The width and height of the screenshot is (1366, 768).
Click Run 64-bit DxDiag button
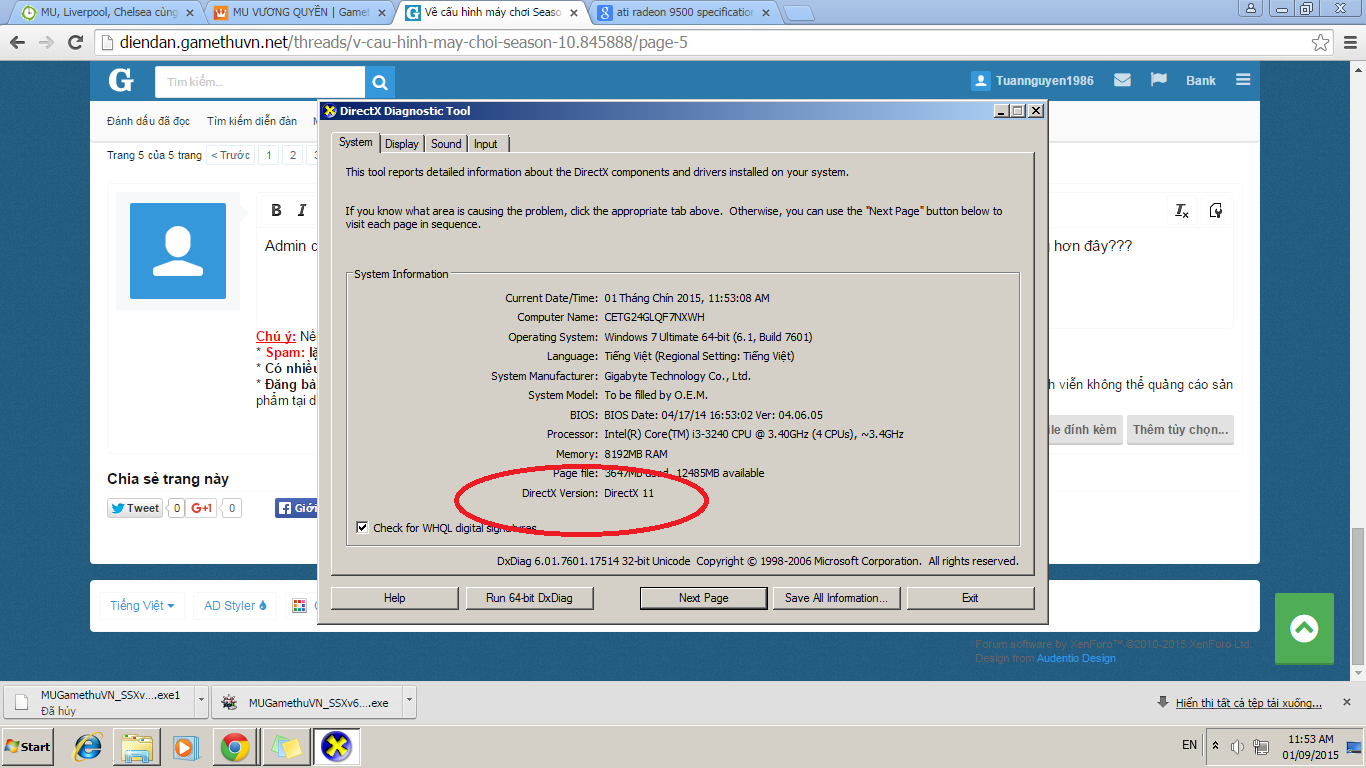pyautogui.click(x=530, y=598)
